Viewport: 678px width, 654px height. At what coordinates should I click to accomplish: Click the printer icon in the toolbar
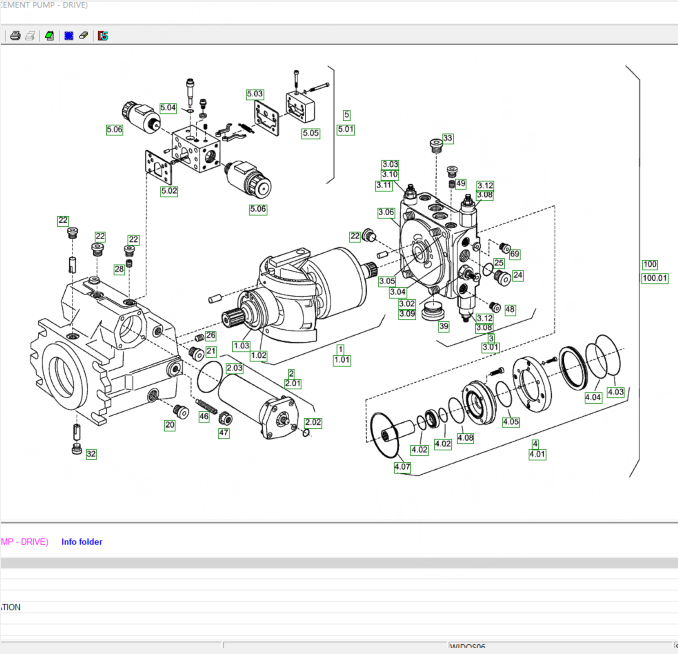[15, 35]
